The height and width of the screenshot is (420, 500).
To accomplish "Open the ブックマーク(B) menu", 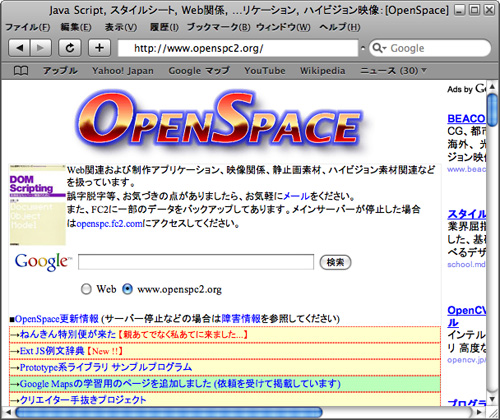I will 218,27.
